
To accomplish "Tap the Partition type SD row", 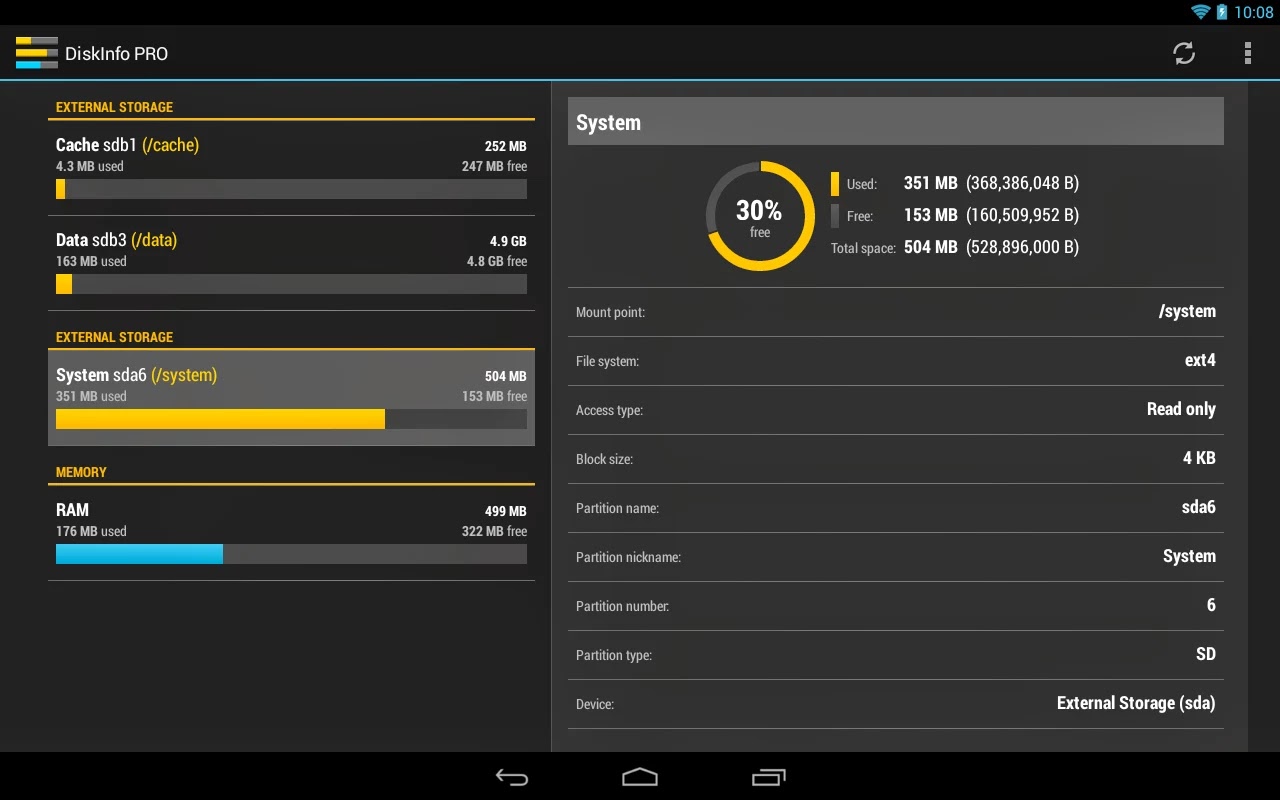I will (x=895, y=655).
